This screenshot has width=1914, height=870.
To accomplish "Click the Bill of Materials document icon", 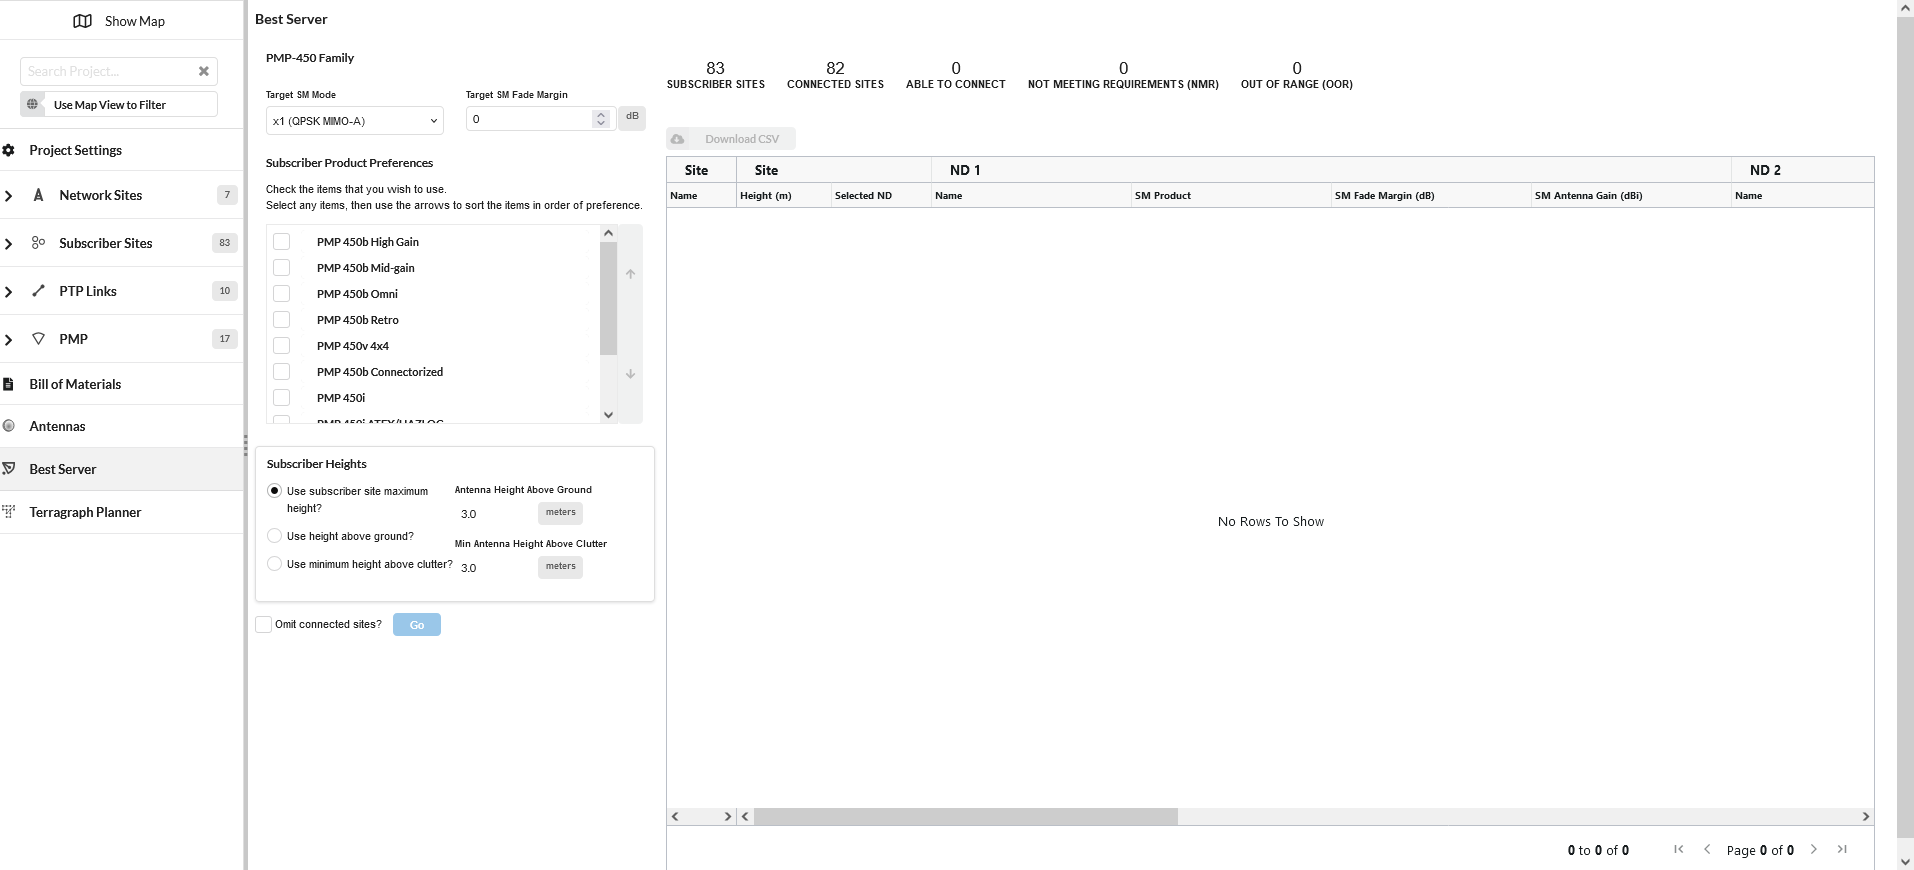I will (x=9, y=384).
